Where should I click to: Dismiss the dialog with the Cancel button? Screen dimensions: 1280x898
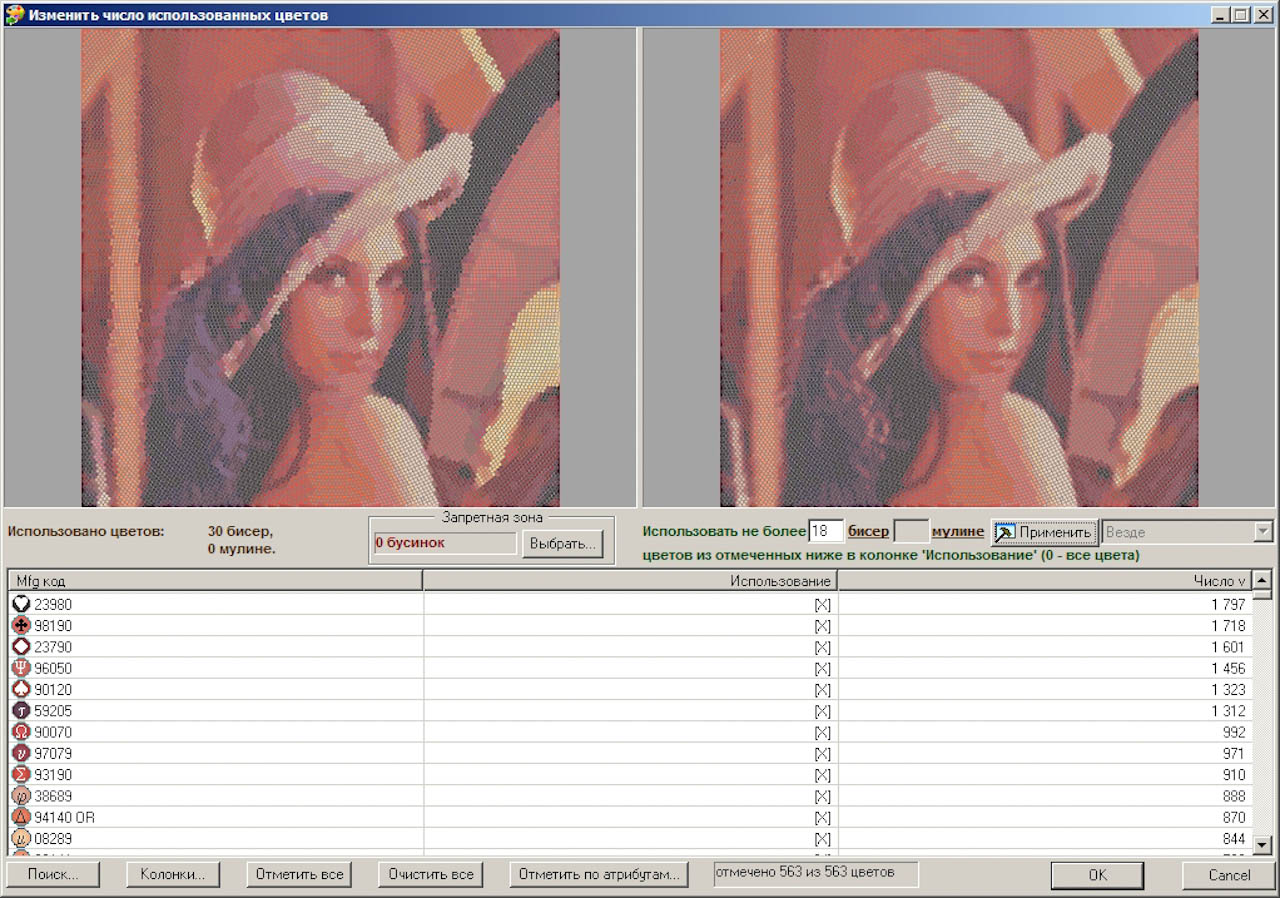(x=1229, y=875)
